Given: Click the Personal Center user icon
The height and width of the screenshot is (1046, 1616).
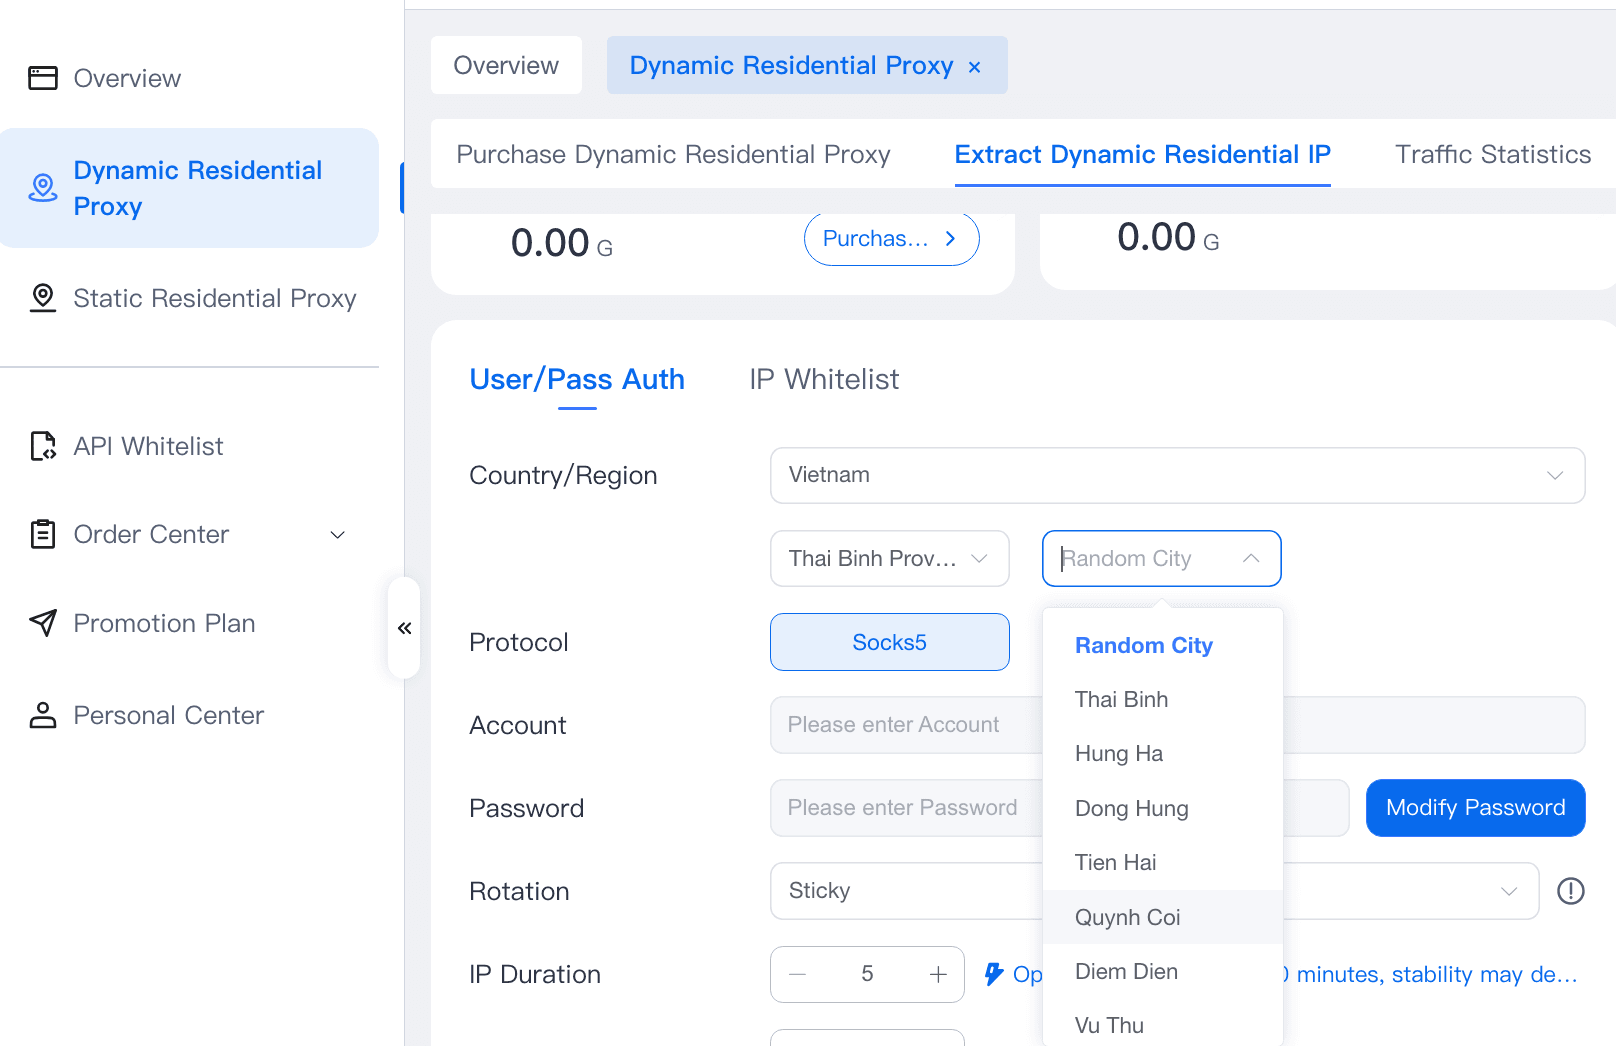Looking at the screenshot, I should tap(43, 715).
